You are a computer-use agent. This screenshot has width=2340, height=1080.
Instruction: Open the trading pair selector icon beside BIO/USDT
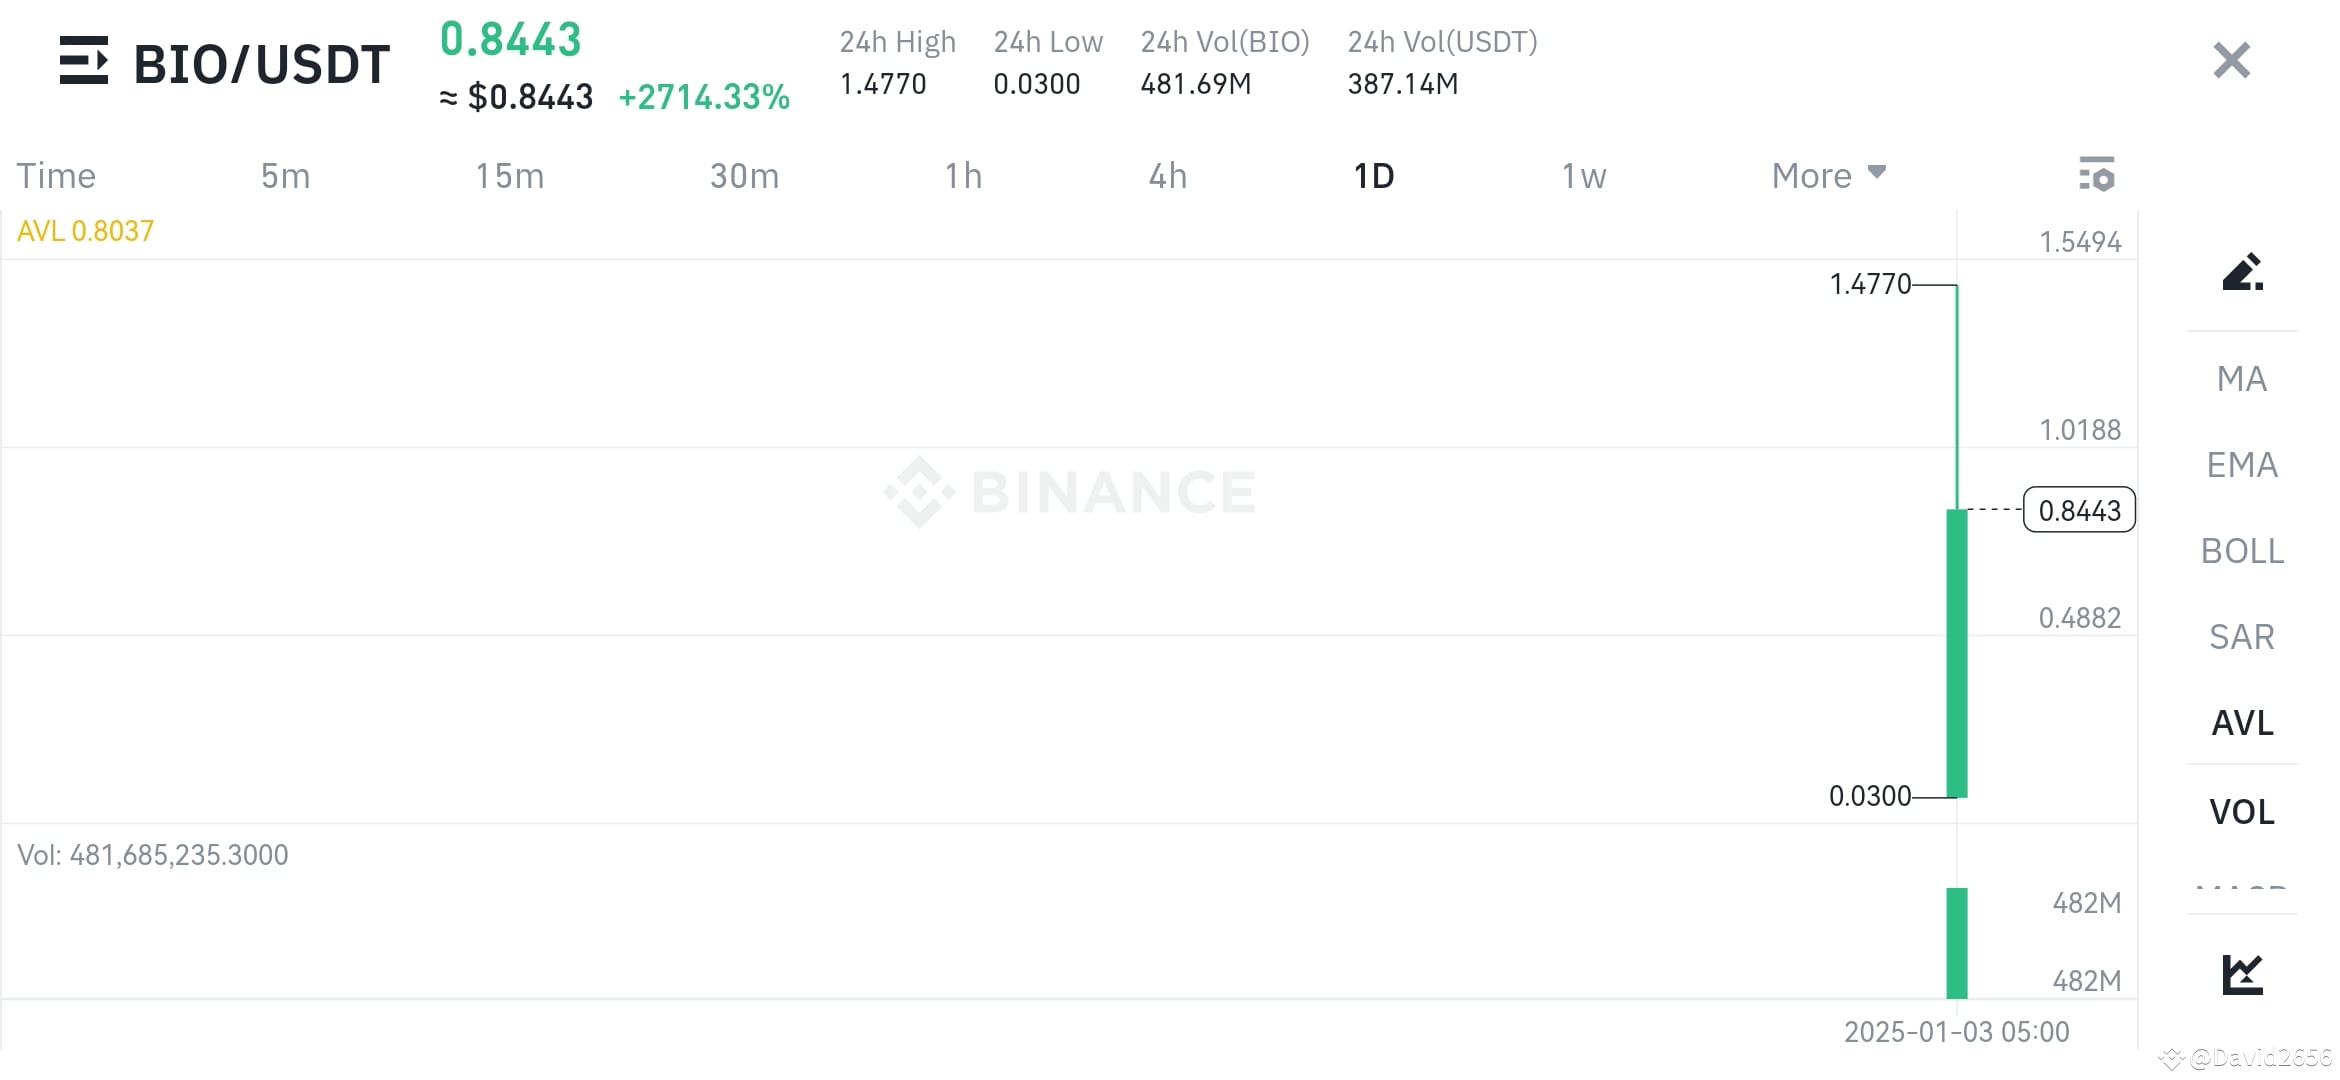pos(84,62)
